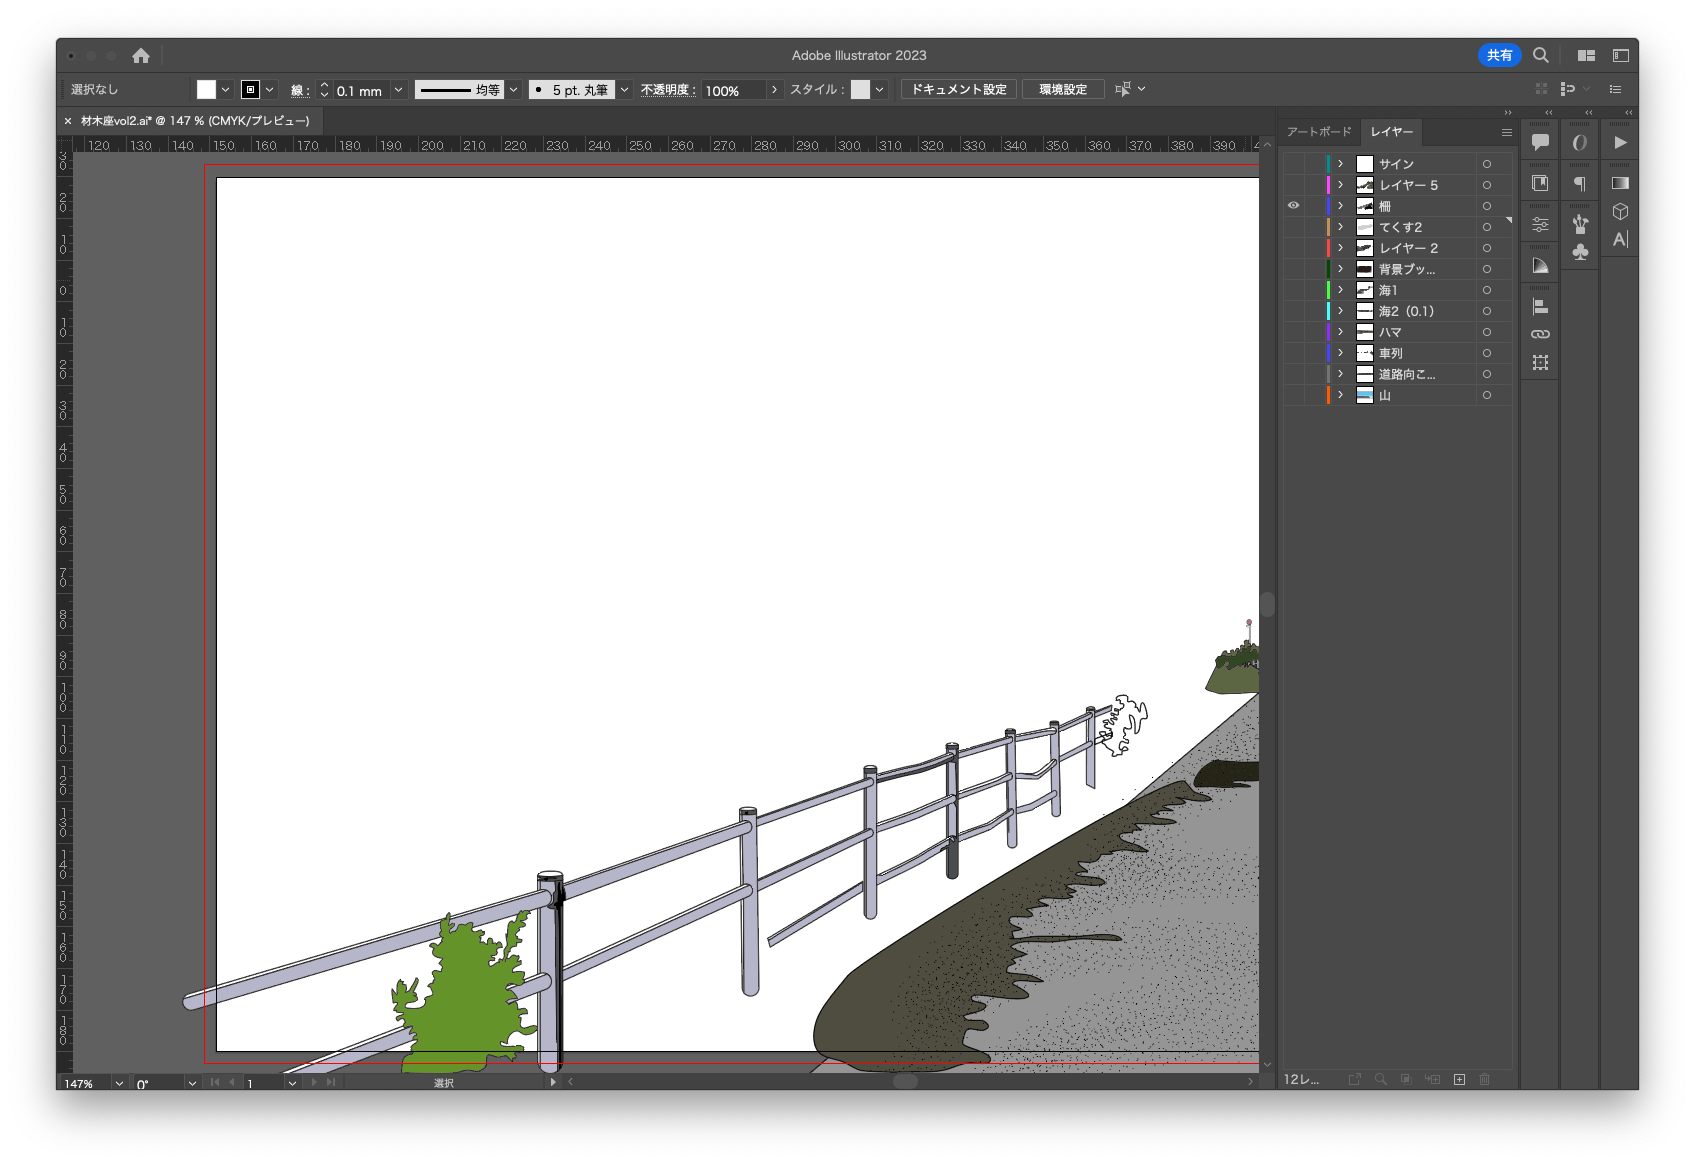Show the サイン layer via its visibility box

point(1293,164)
